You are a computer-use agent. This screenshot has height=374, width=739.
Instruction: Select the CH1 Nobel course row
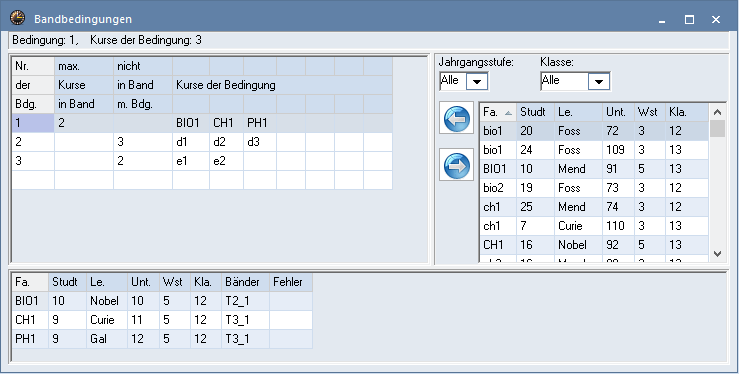(x=594, y=245)
